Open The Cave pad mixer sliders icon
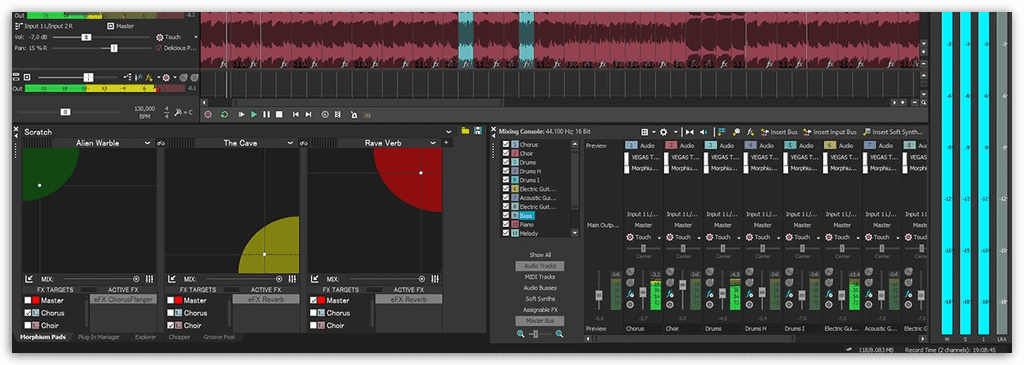 293,279
